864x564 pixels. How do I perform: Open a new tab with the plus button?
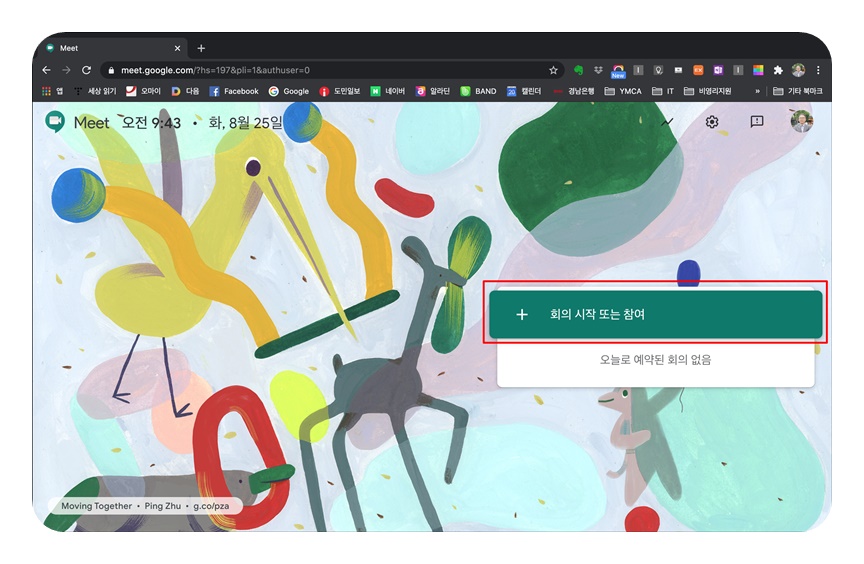201,48
